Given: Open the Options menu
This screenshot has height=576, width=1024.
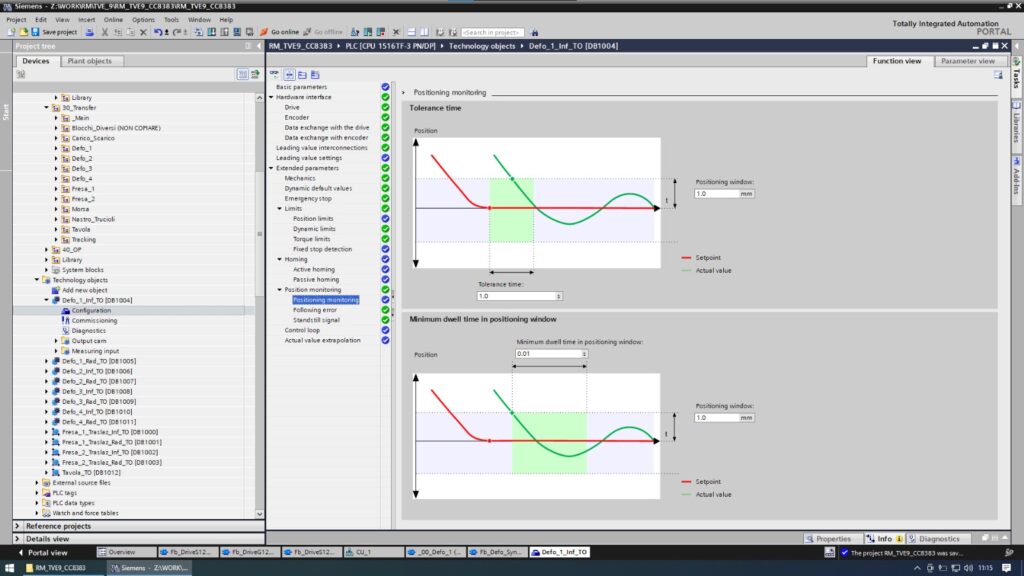Looking at the screenshot, I should pos(143,20).
